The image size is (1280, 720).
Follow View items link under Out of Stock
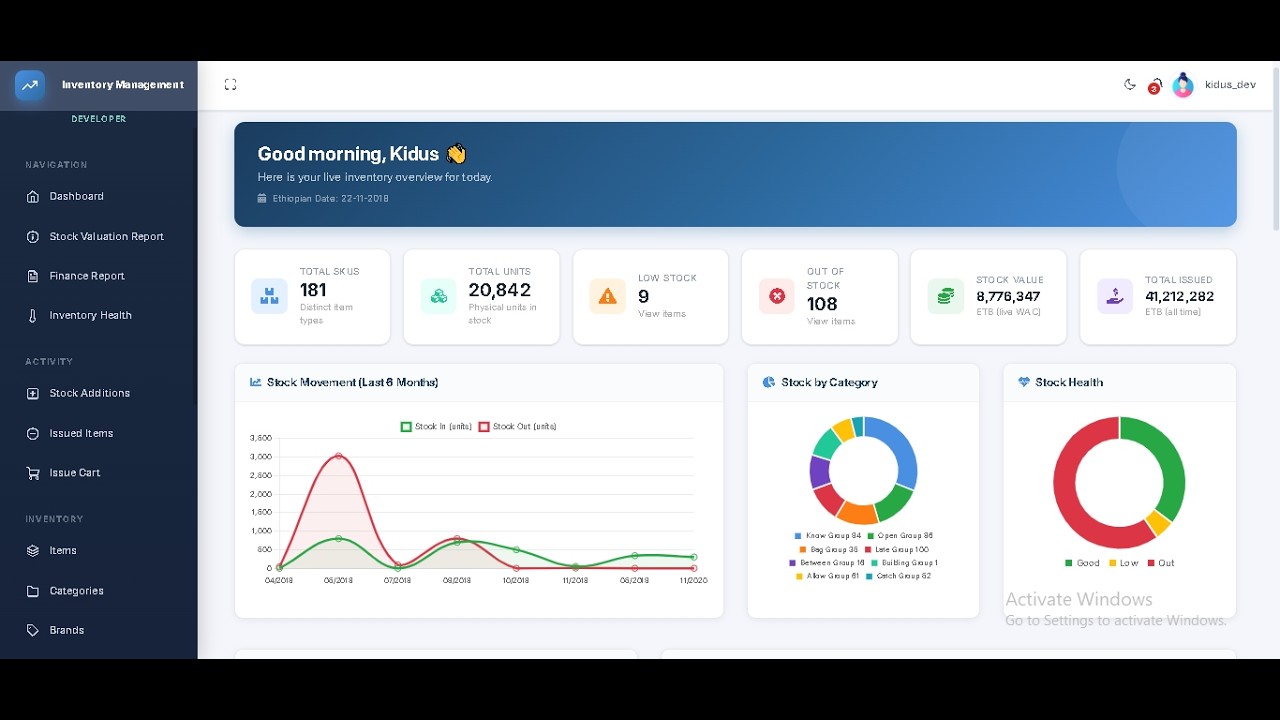831,322
